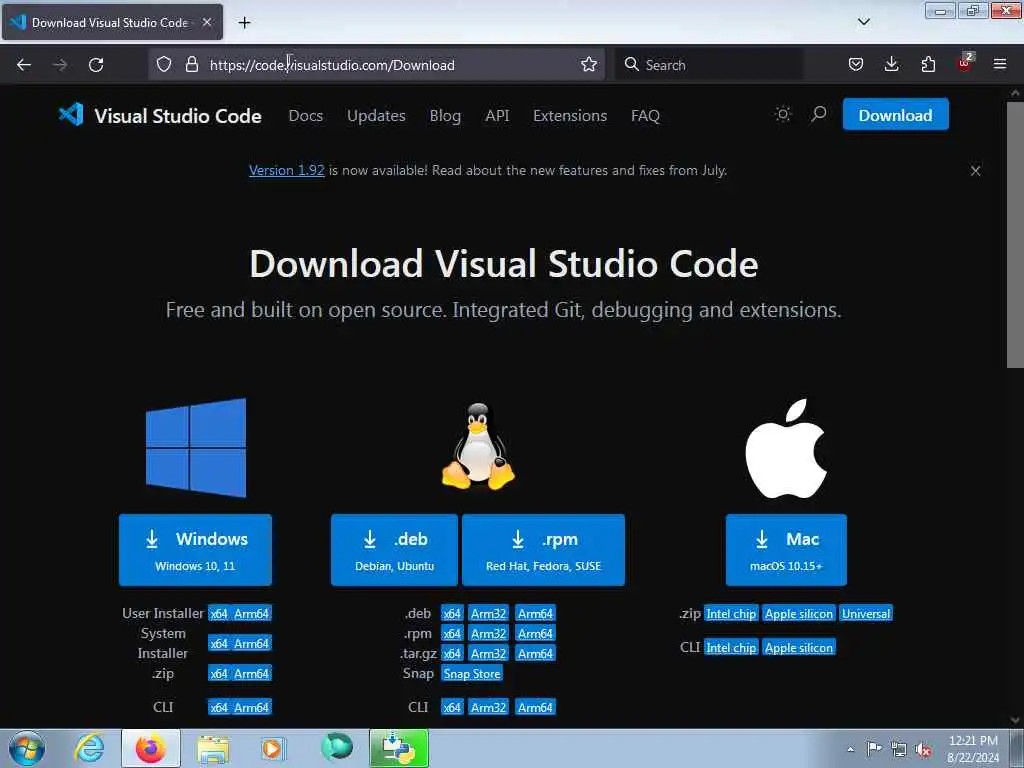Open the media player taskbar icon
The width and height of the screenshot is (1024, 768).
tap(273, 748)
